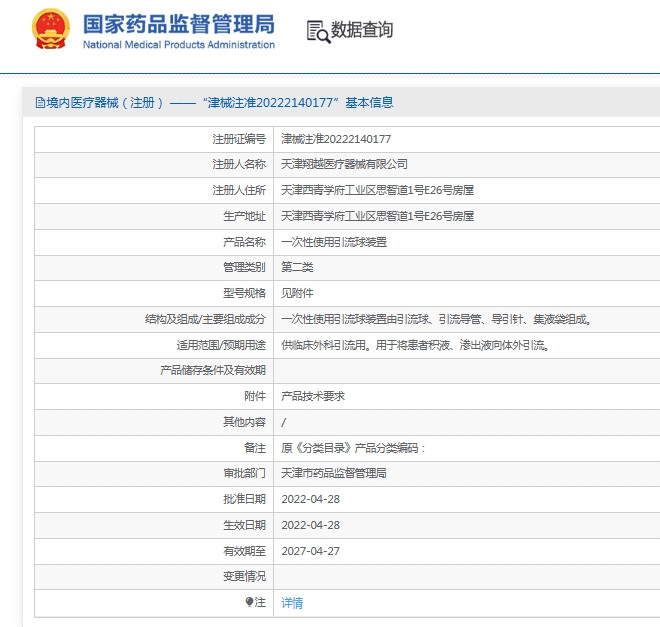Click the 变更情况 label
Image resolution: width=660 pixels, height=627 pixels.
click(245, 577)
